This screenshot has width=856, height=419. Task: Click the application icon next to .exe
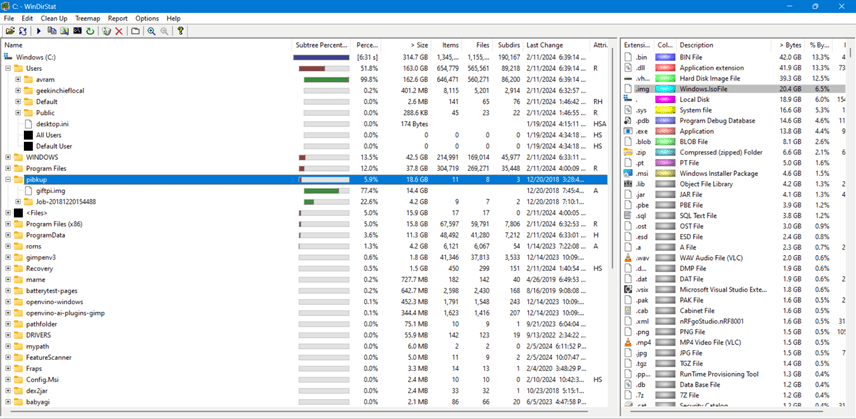628,131
